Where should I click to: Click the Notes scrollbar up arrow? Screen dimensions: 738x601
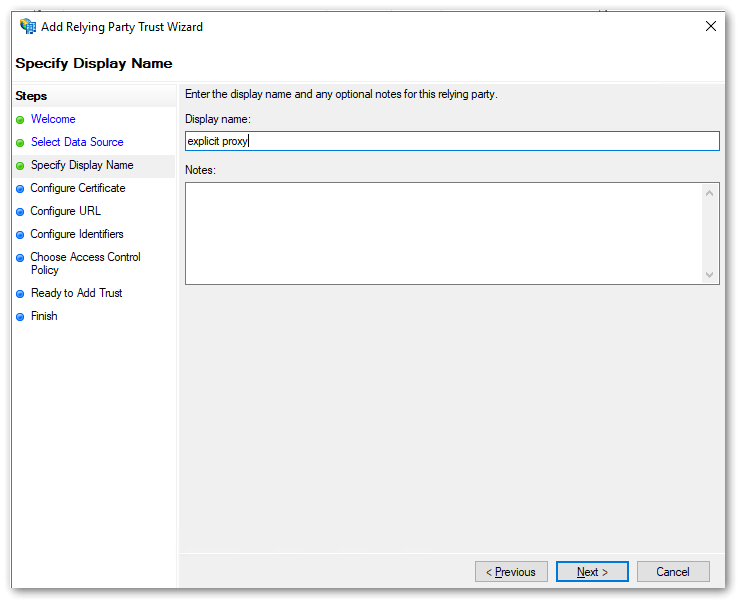pyautogui.click(x=710, y=193)
